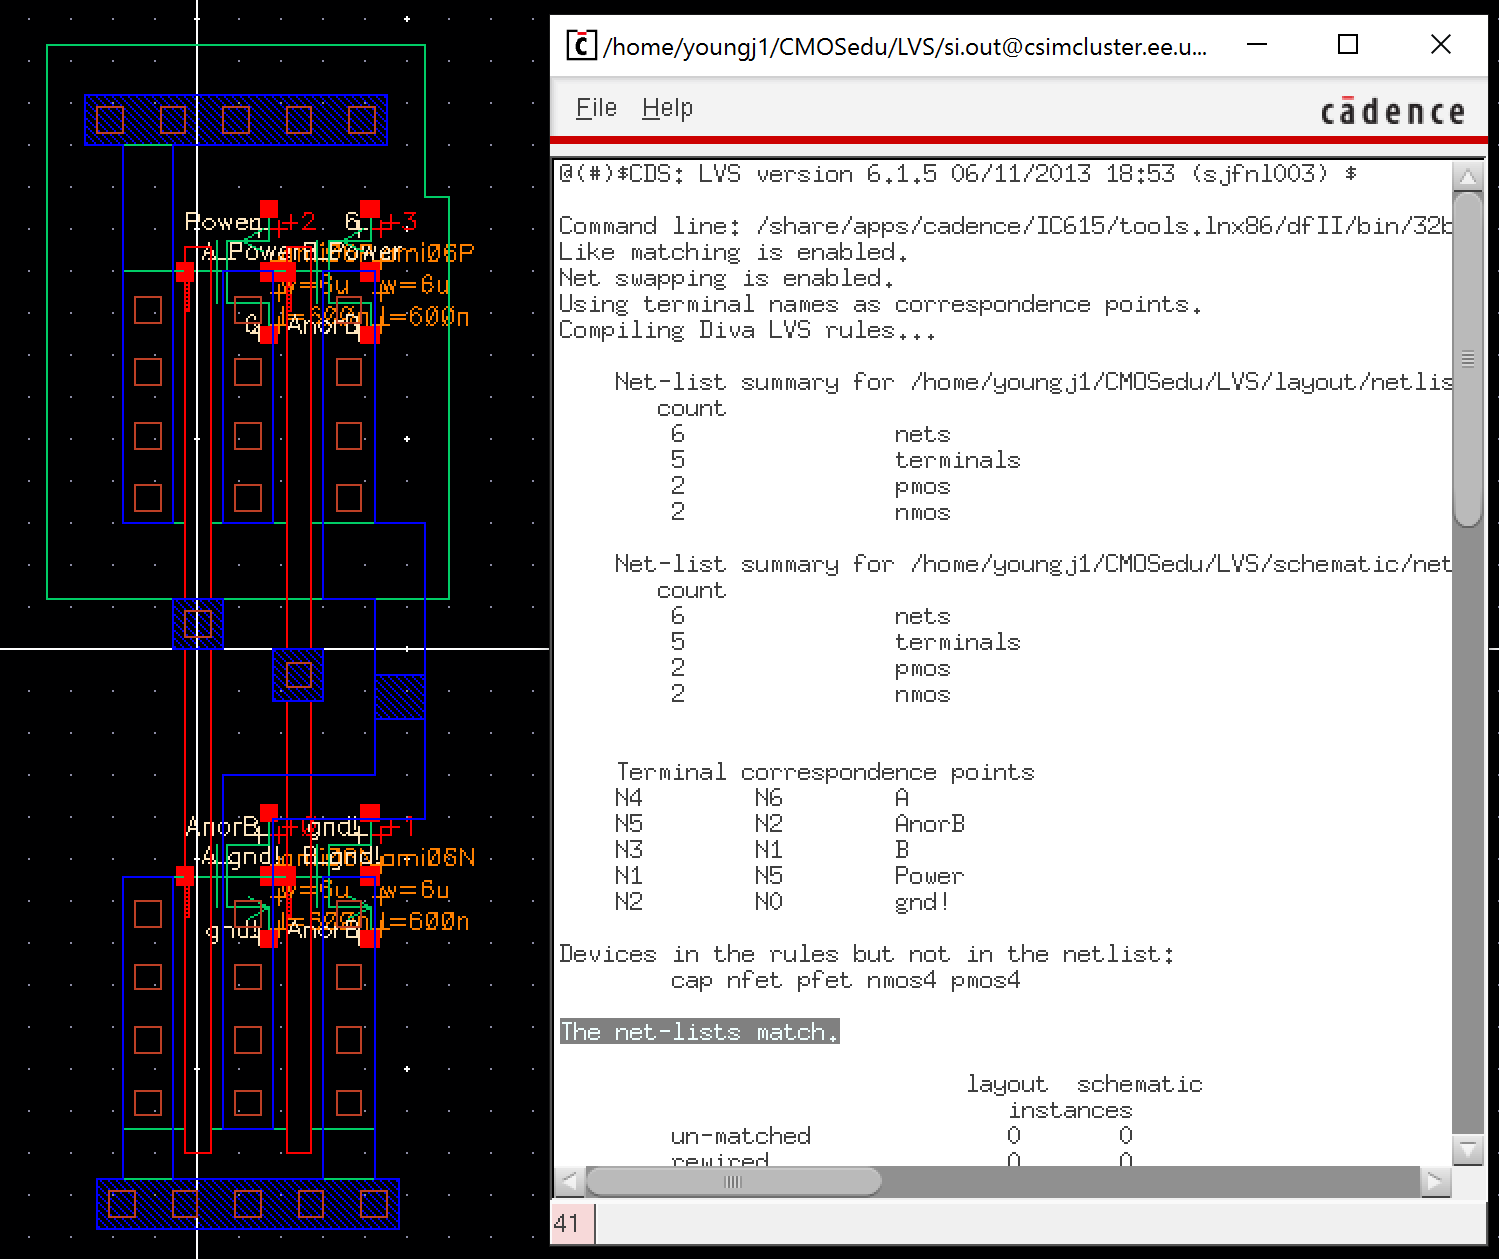Select the rightmost contact on bottom ground rail
This screenshot has width=1499, height=1259.
pyautogui.click(x=374, y=1203)
